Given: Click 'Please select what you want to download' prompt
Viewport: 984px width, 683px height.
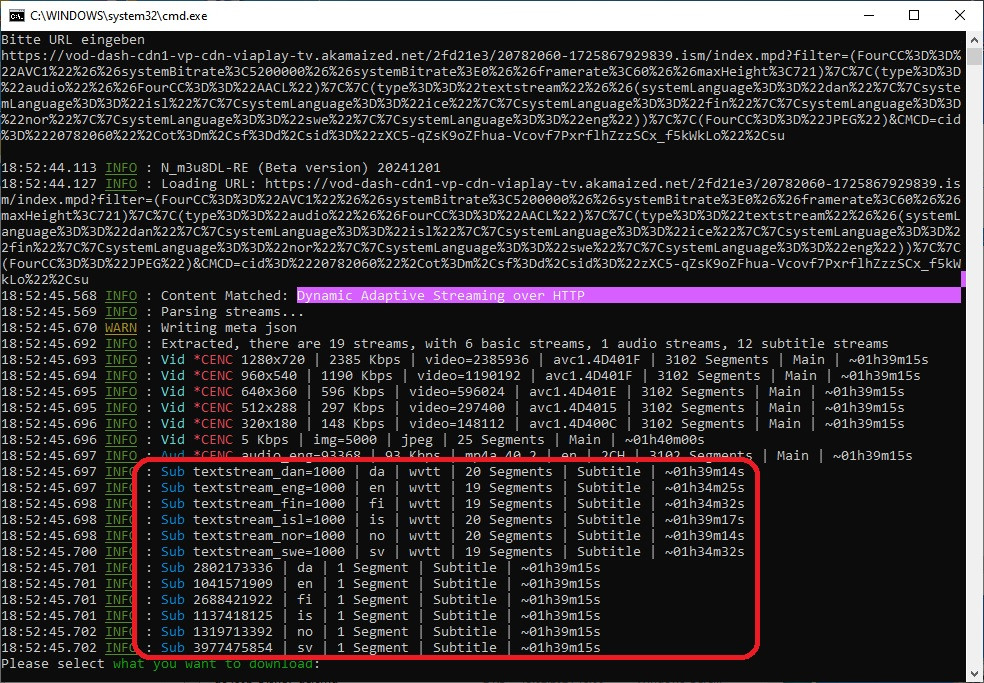Looking at the screenshot, I should [161, 664].
